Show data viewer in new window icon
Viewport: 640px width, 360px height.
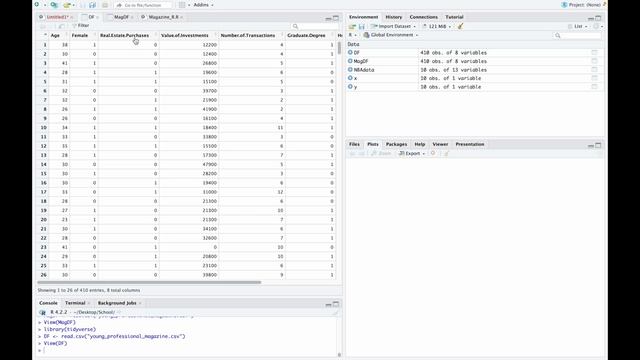tap(62, 26)
